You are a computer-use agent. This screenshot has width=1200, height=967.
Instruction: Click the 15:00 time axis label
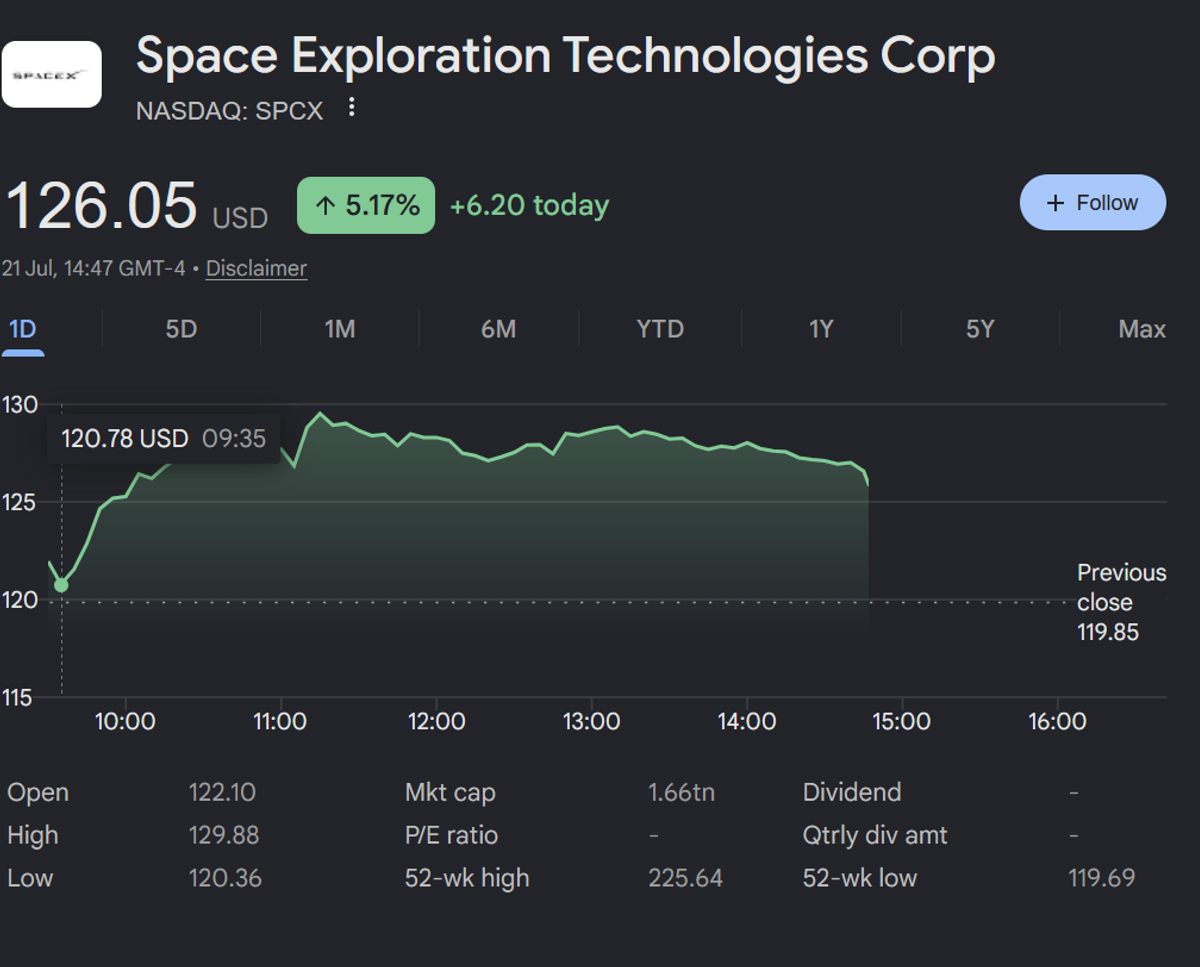pos(901,722)
